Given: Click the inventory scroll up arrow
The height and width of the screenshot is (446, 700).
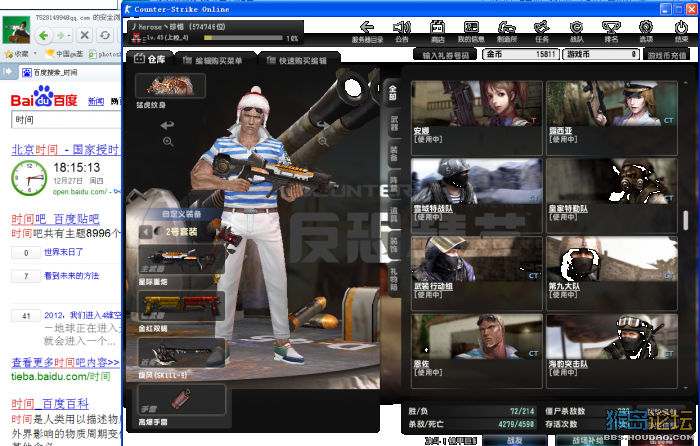Looking at the screenshot, I should click(x=686, y=83).
